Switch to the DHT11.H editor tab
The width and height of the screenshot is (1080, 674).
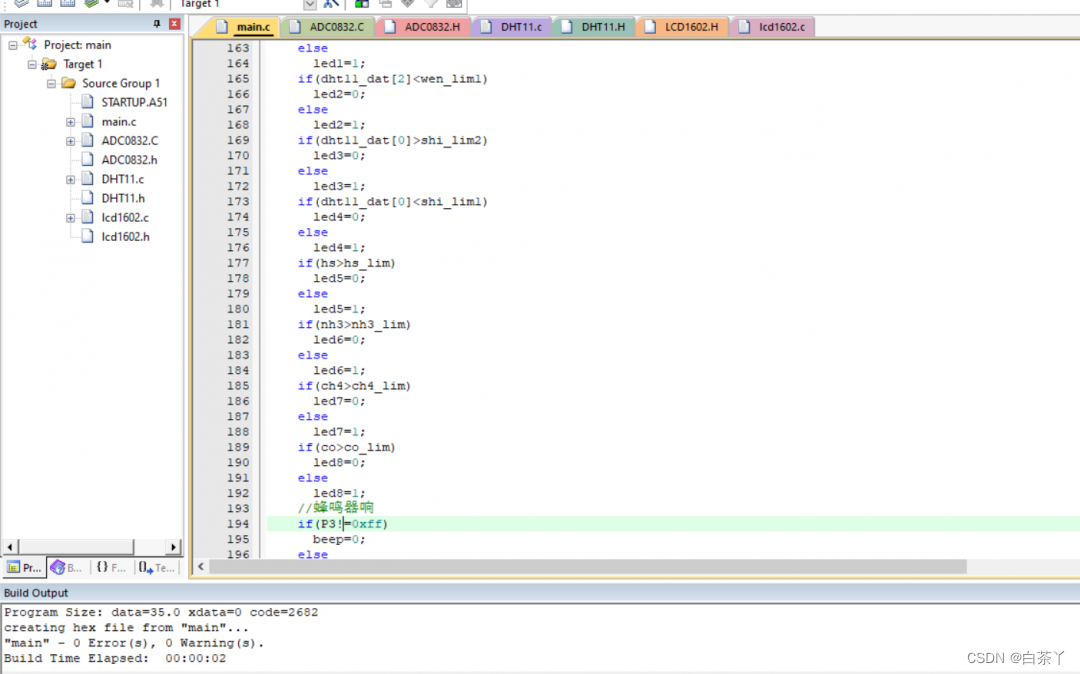pos(602,27)
